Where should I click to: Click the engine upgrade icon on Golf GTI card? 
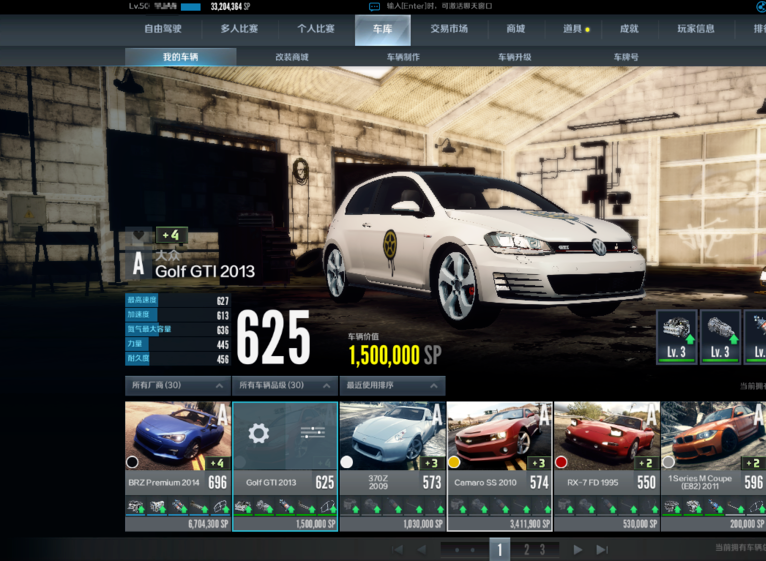(x=243, y=506)
